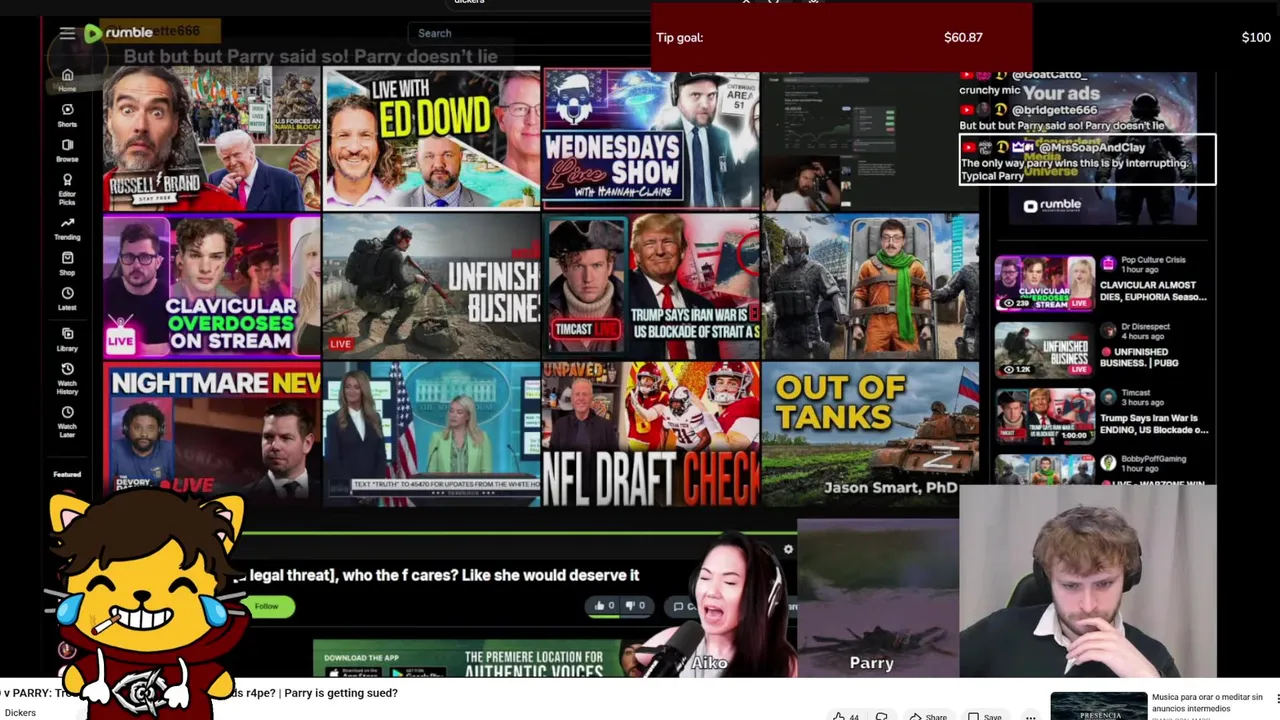Share the YouTube video
Image resolution: width=1280 pixels, height=720 pixels.
tap(927, 716)
